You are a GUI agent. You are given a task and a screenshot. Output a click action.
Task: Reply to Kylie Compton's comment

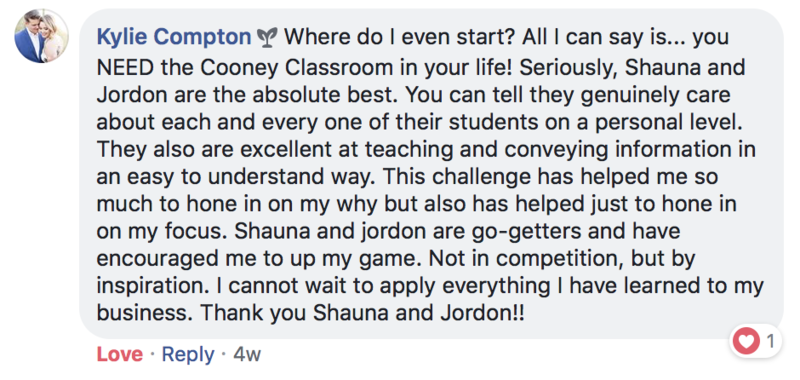pos(188,354)
